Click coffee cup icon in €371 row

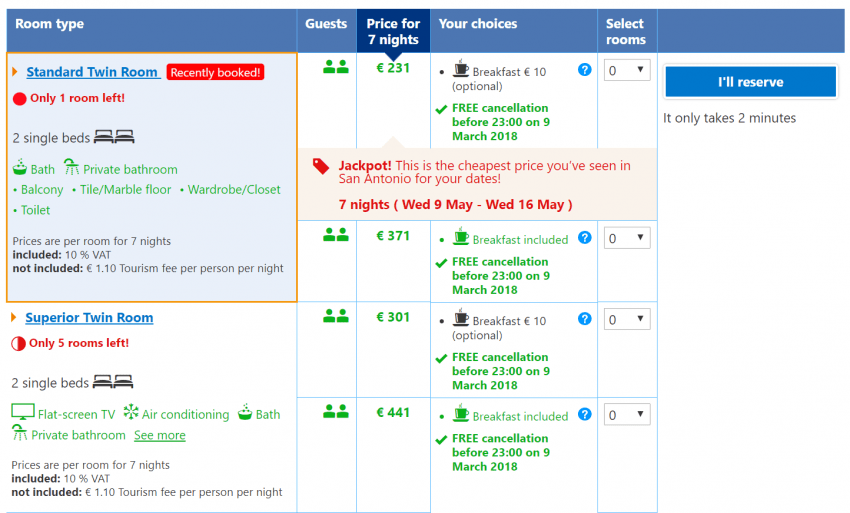460,238
